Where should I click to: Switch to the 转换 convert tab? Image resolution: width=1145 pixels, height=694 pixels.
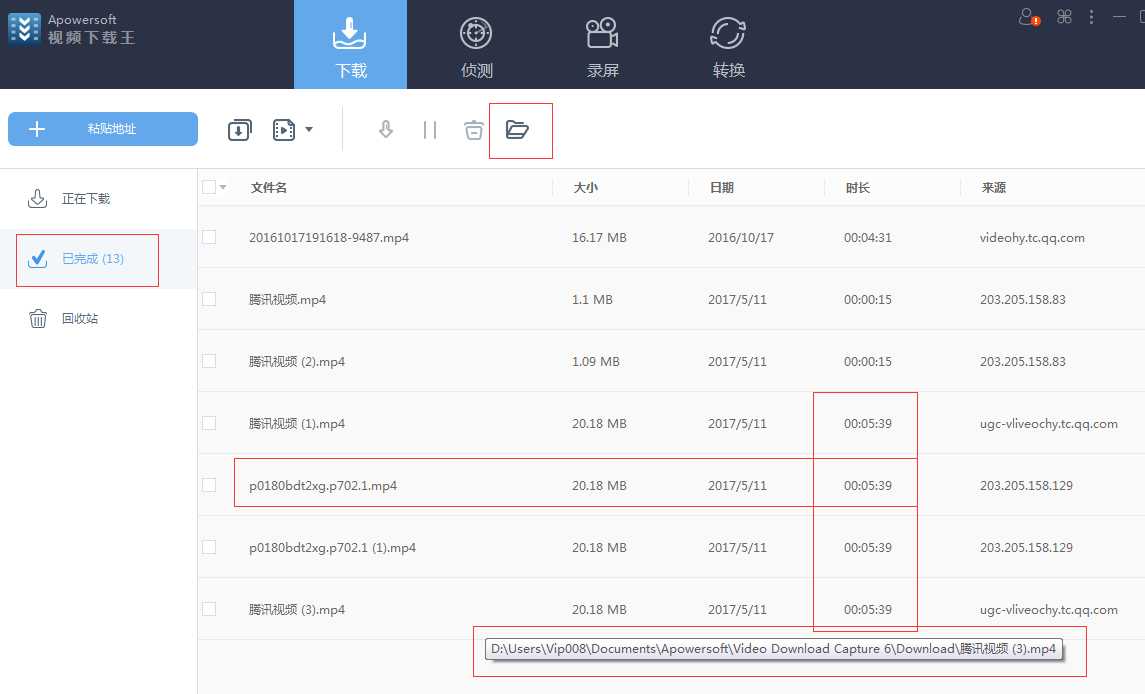coord(728,45)
